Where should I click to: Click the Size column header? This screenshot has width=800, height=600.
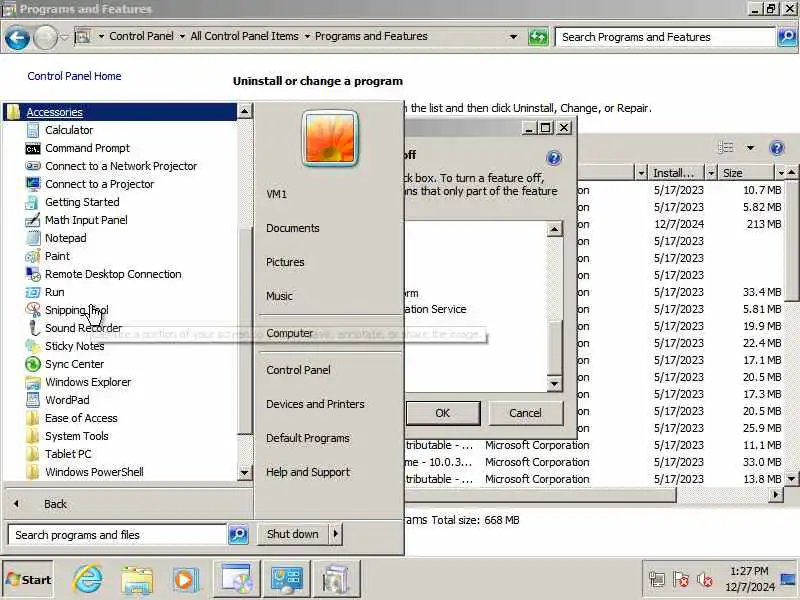(746, 173)
